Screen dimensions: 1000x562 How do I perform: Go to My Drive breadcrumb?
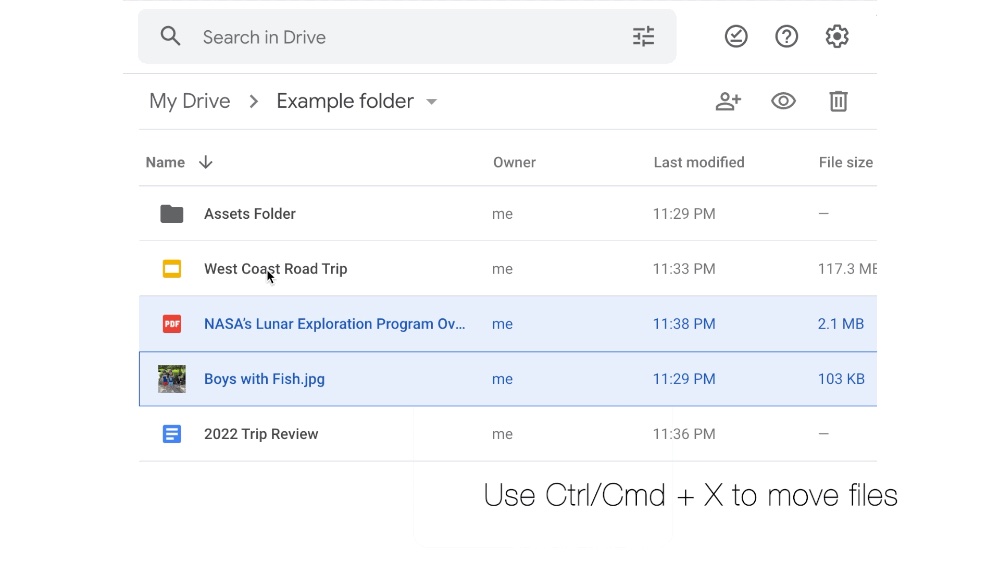coord(189,101)
